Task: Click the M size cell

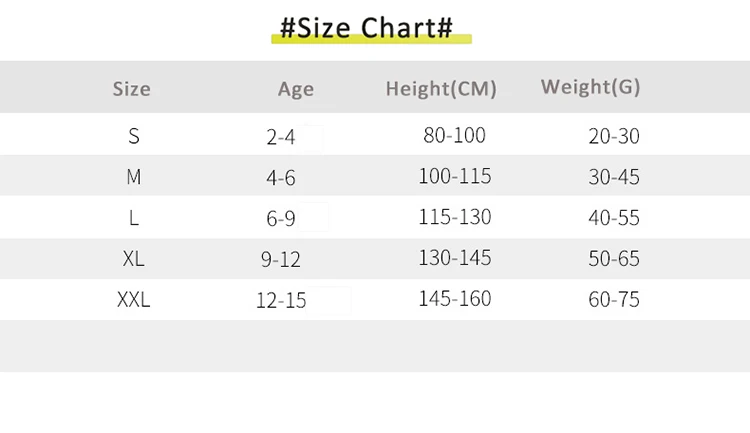Action: pos(134,177)
